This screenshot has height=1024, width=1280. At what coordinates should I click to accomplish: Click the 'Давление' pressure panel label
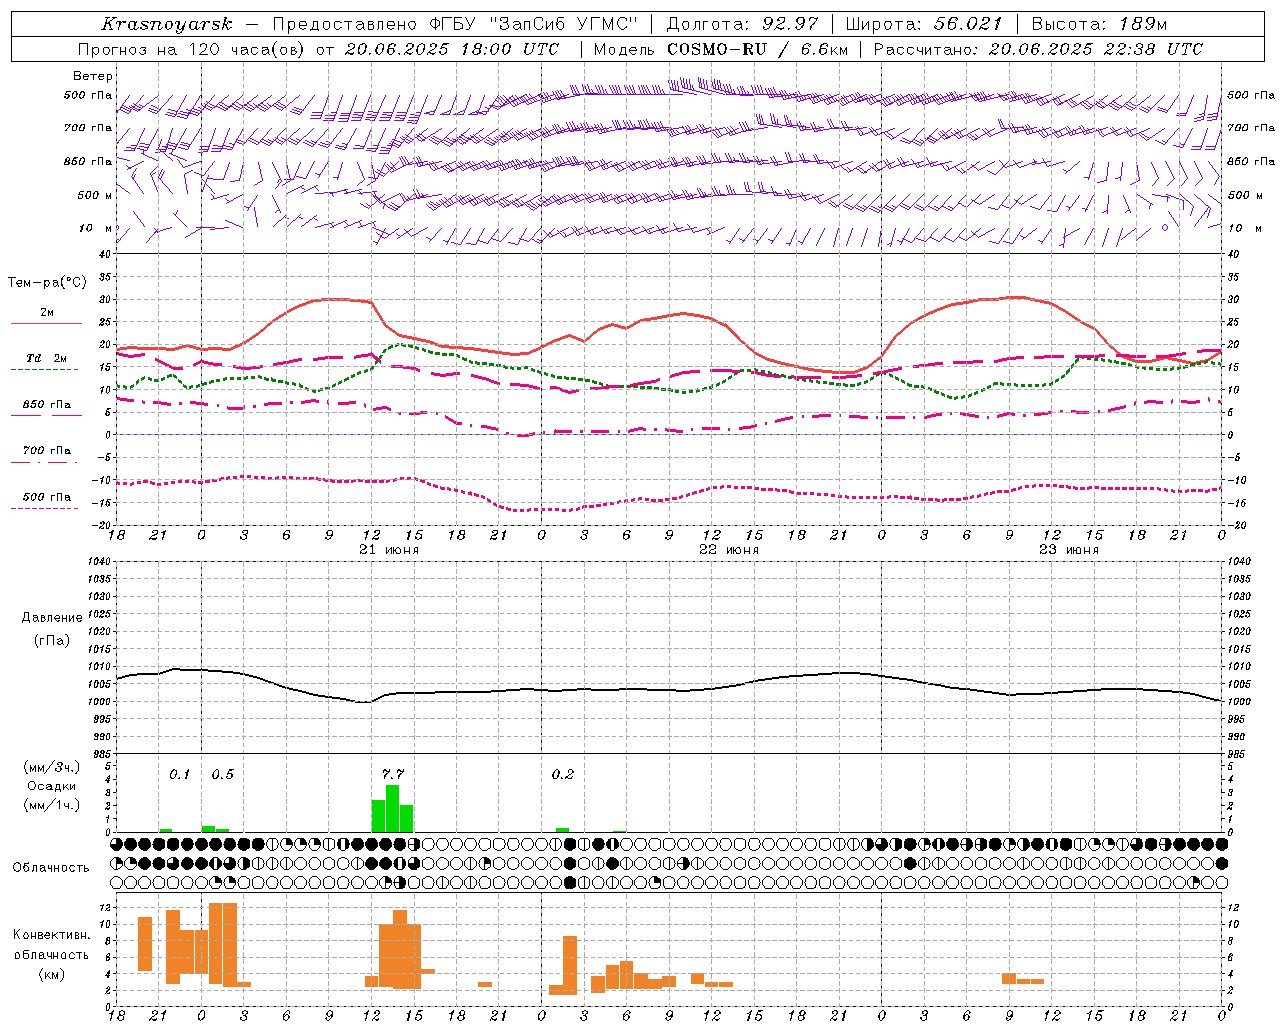(x=52, y=618)
